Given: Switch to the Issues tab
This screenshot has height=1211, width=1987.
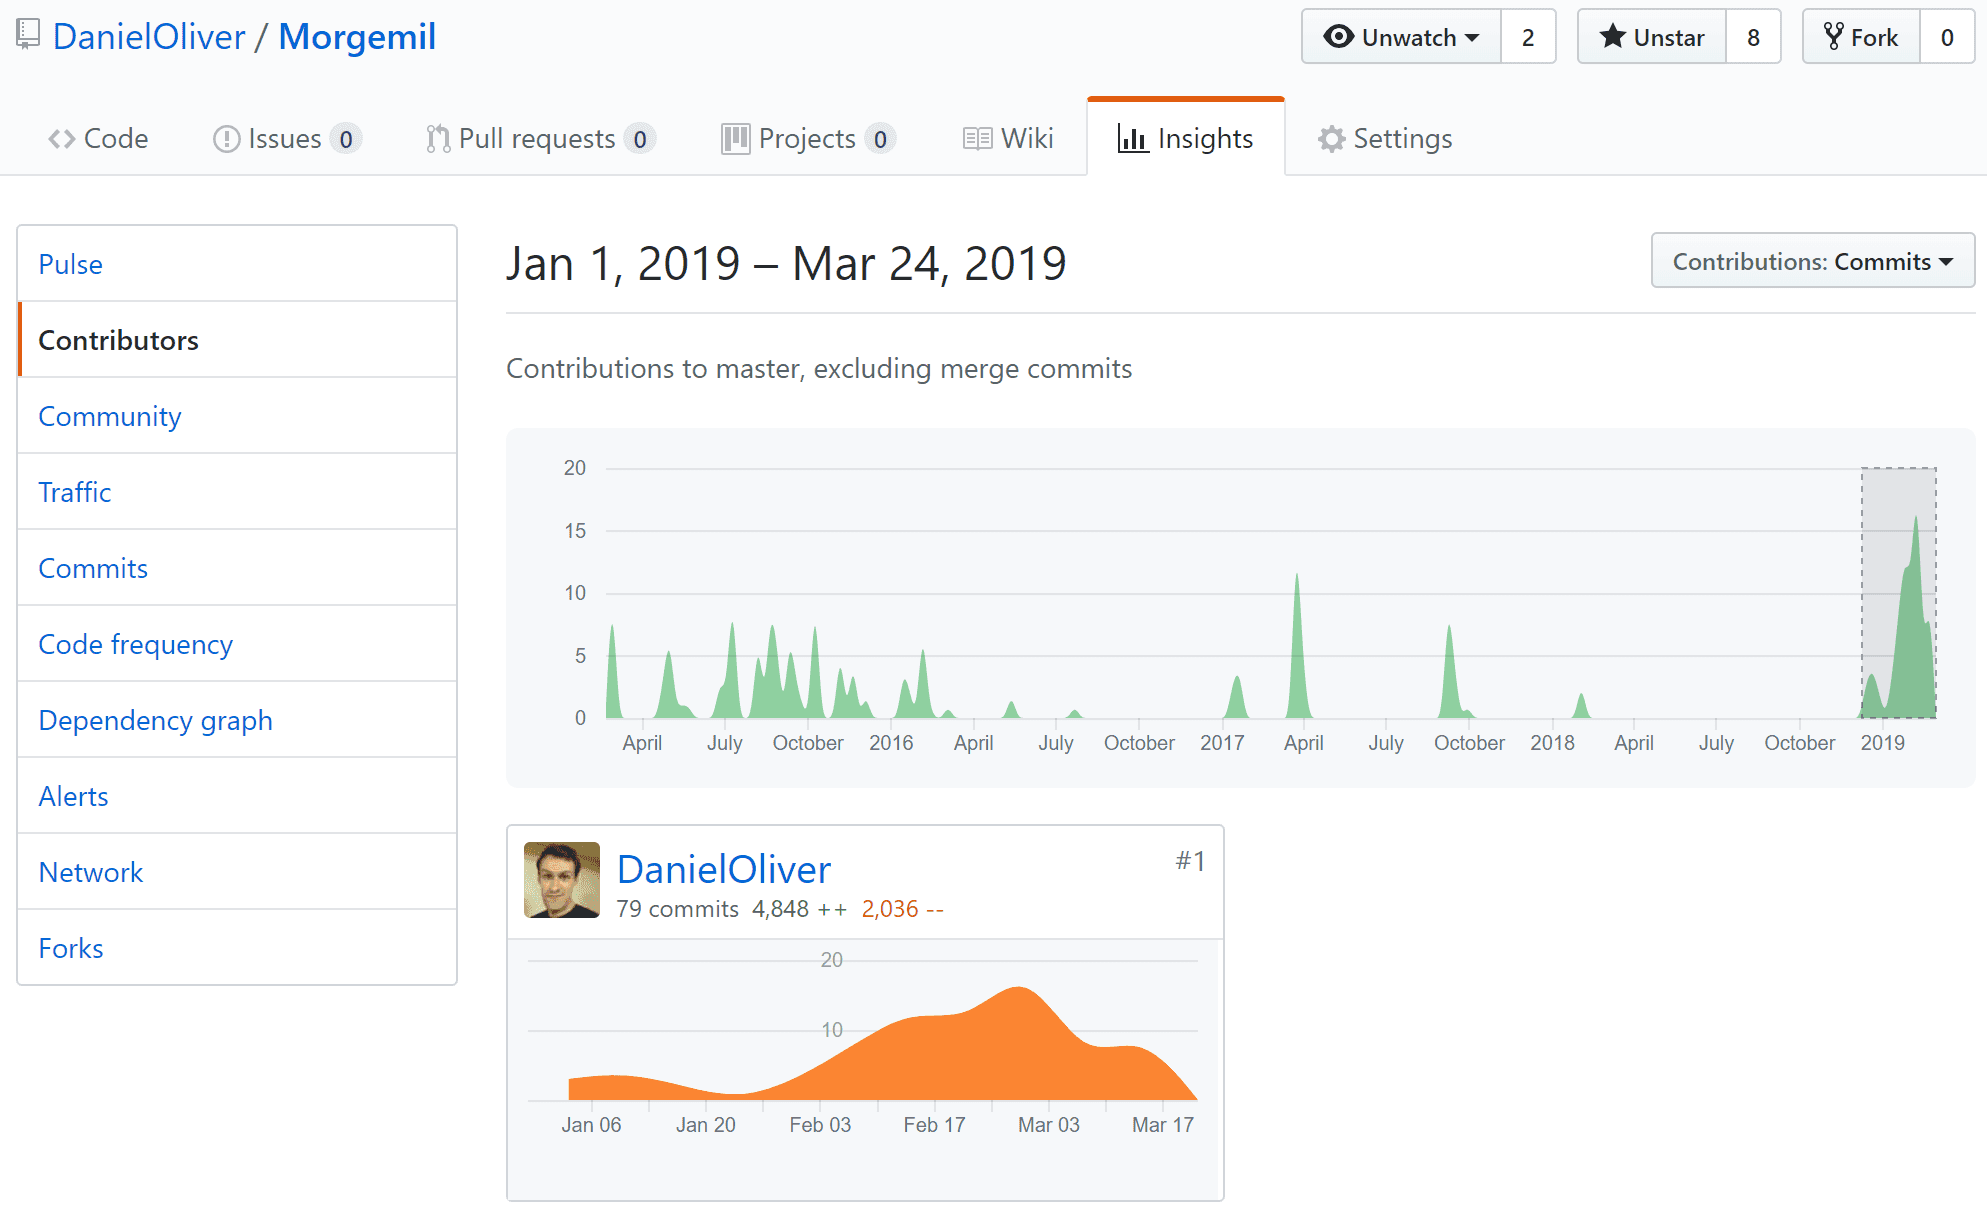Looking at the screenshot, I should [287, 139].
